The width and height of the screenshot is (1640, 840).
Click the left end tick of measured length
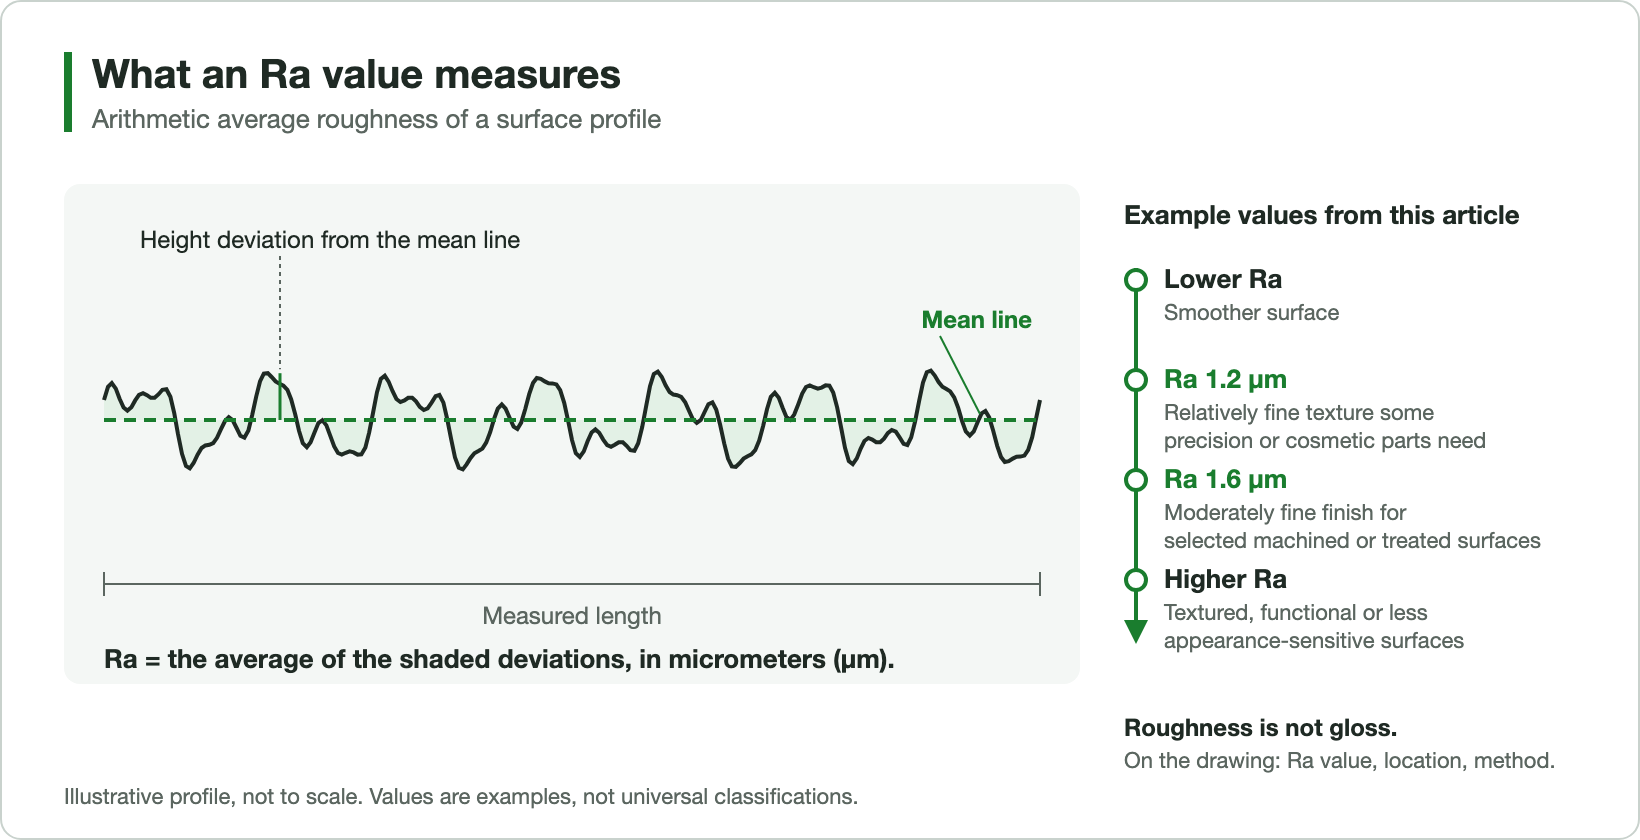(104, 584)
